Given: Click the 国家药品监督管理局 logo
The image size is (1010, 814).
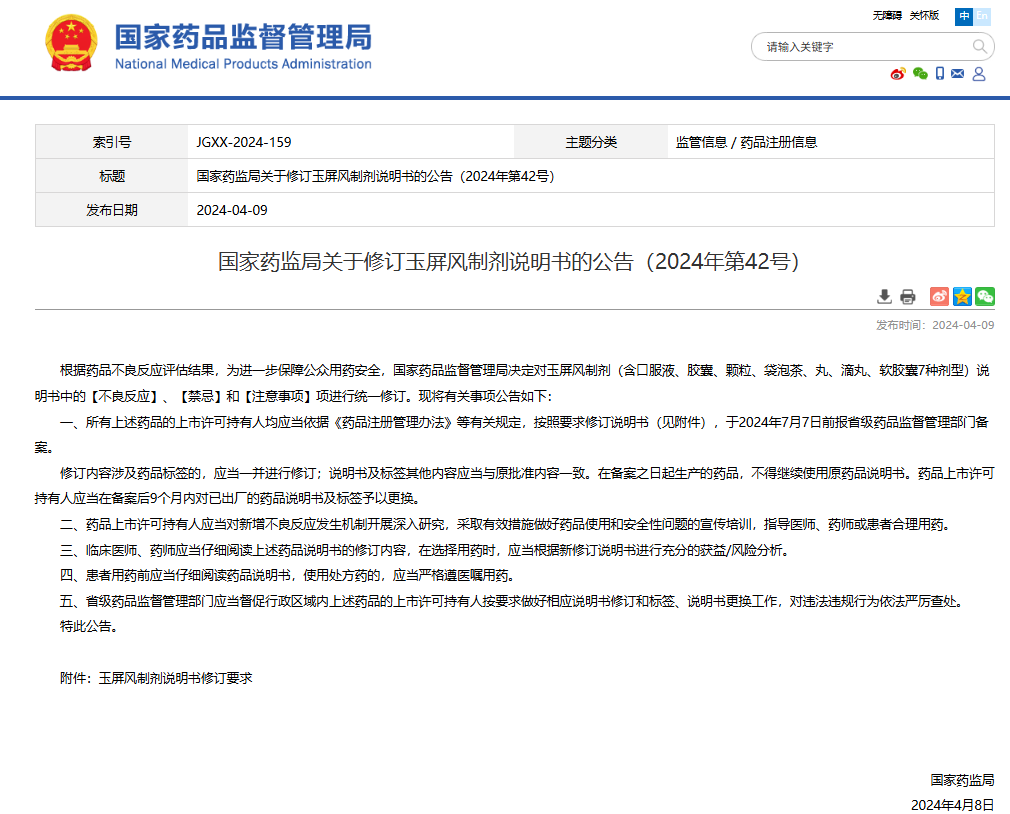Looking at the screenshot, I should click(x=72, y=43).
